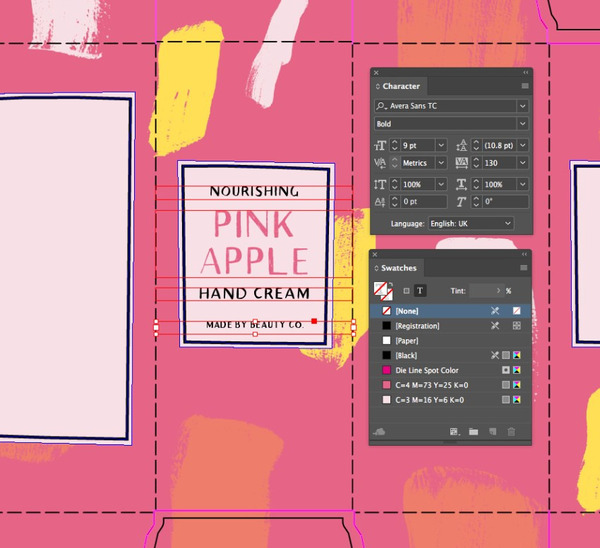Toggle Formatting Affects Container button
The width and height of the screenshot is (600, 548).
pos(405,291)
